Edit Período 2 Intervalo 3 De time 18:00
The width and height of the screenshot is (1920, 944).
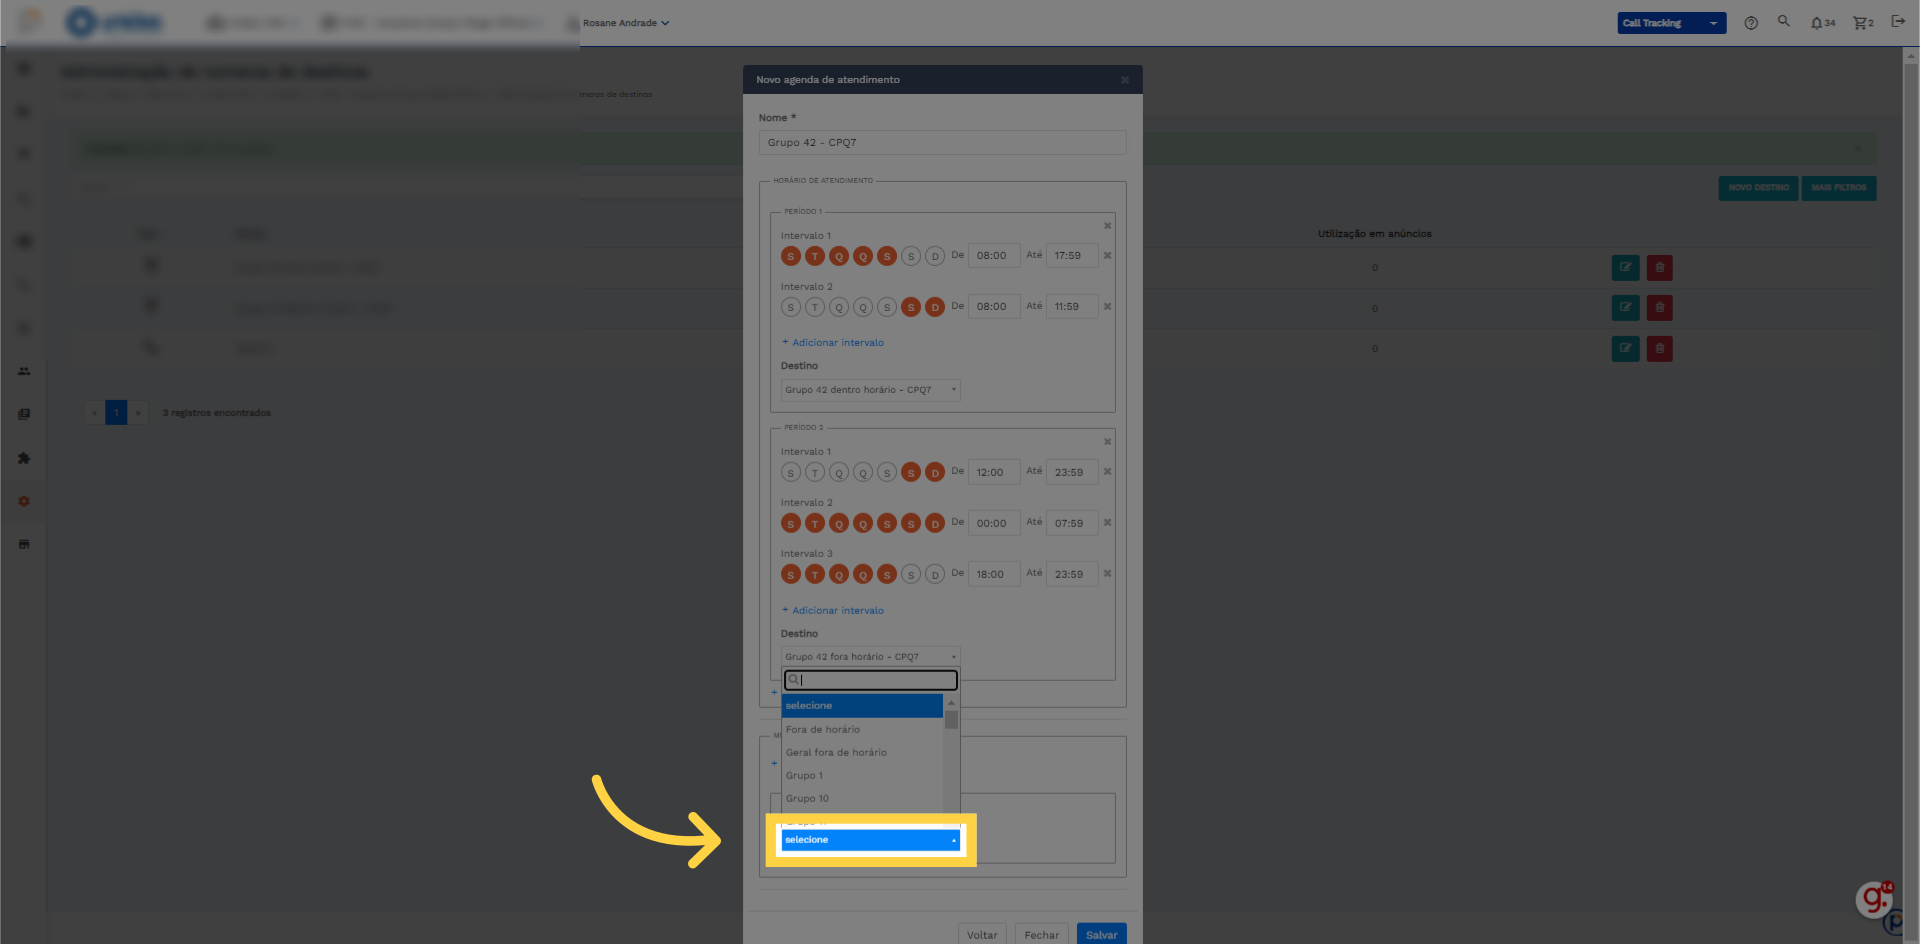[994, 574]
